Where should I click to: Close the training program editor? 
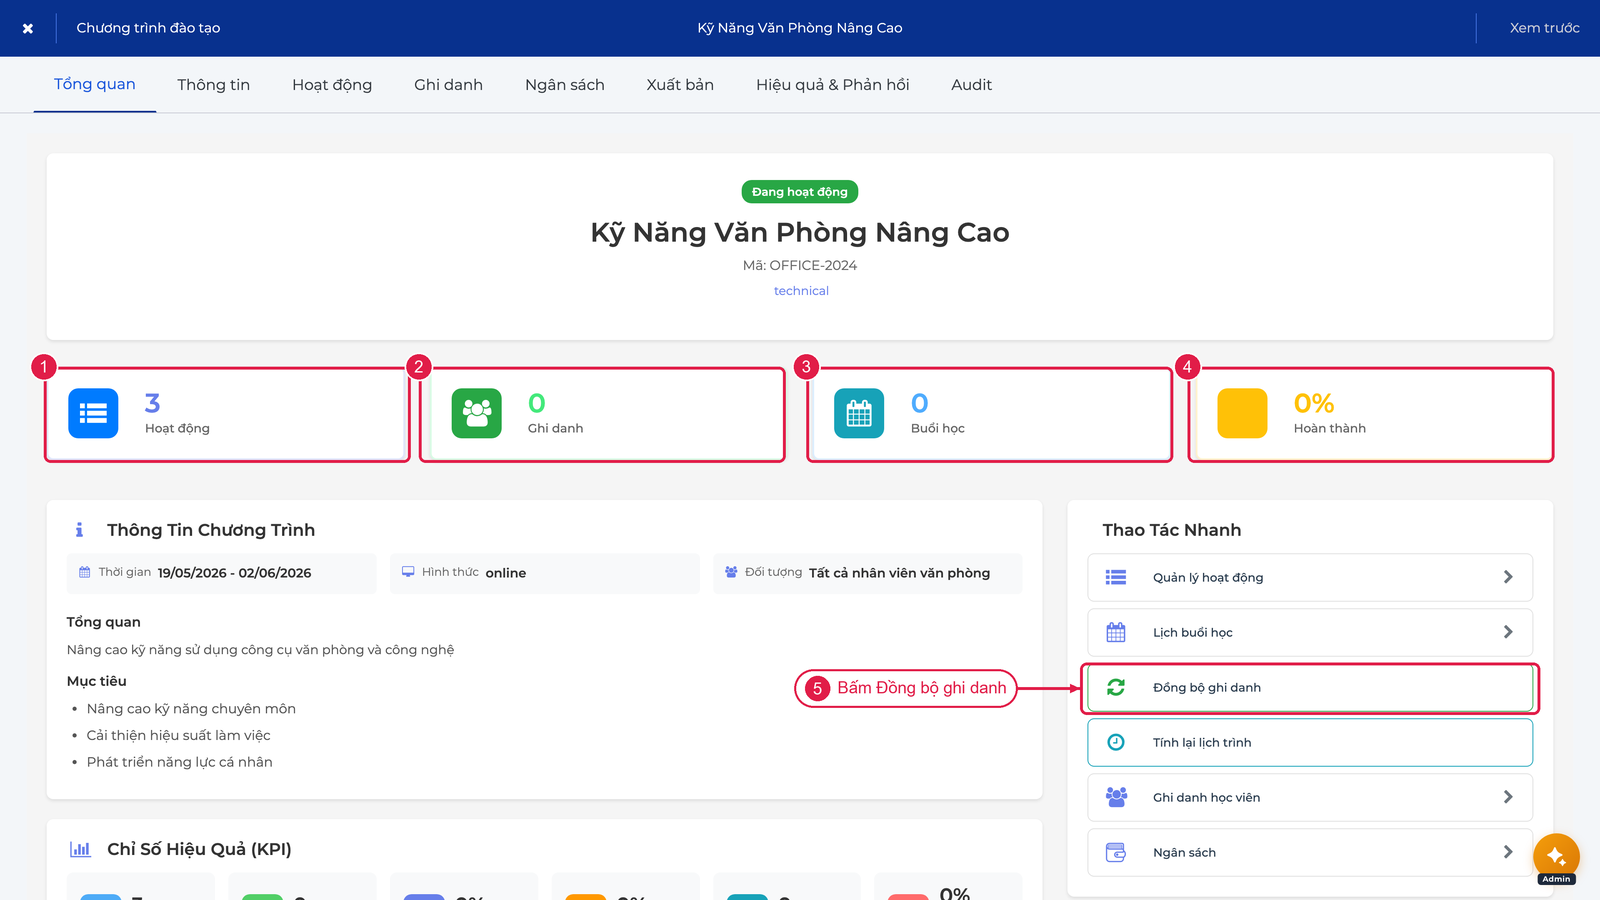tap(28, 28)
